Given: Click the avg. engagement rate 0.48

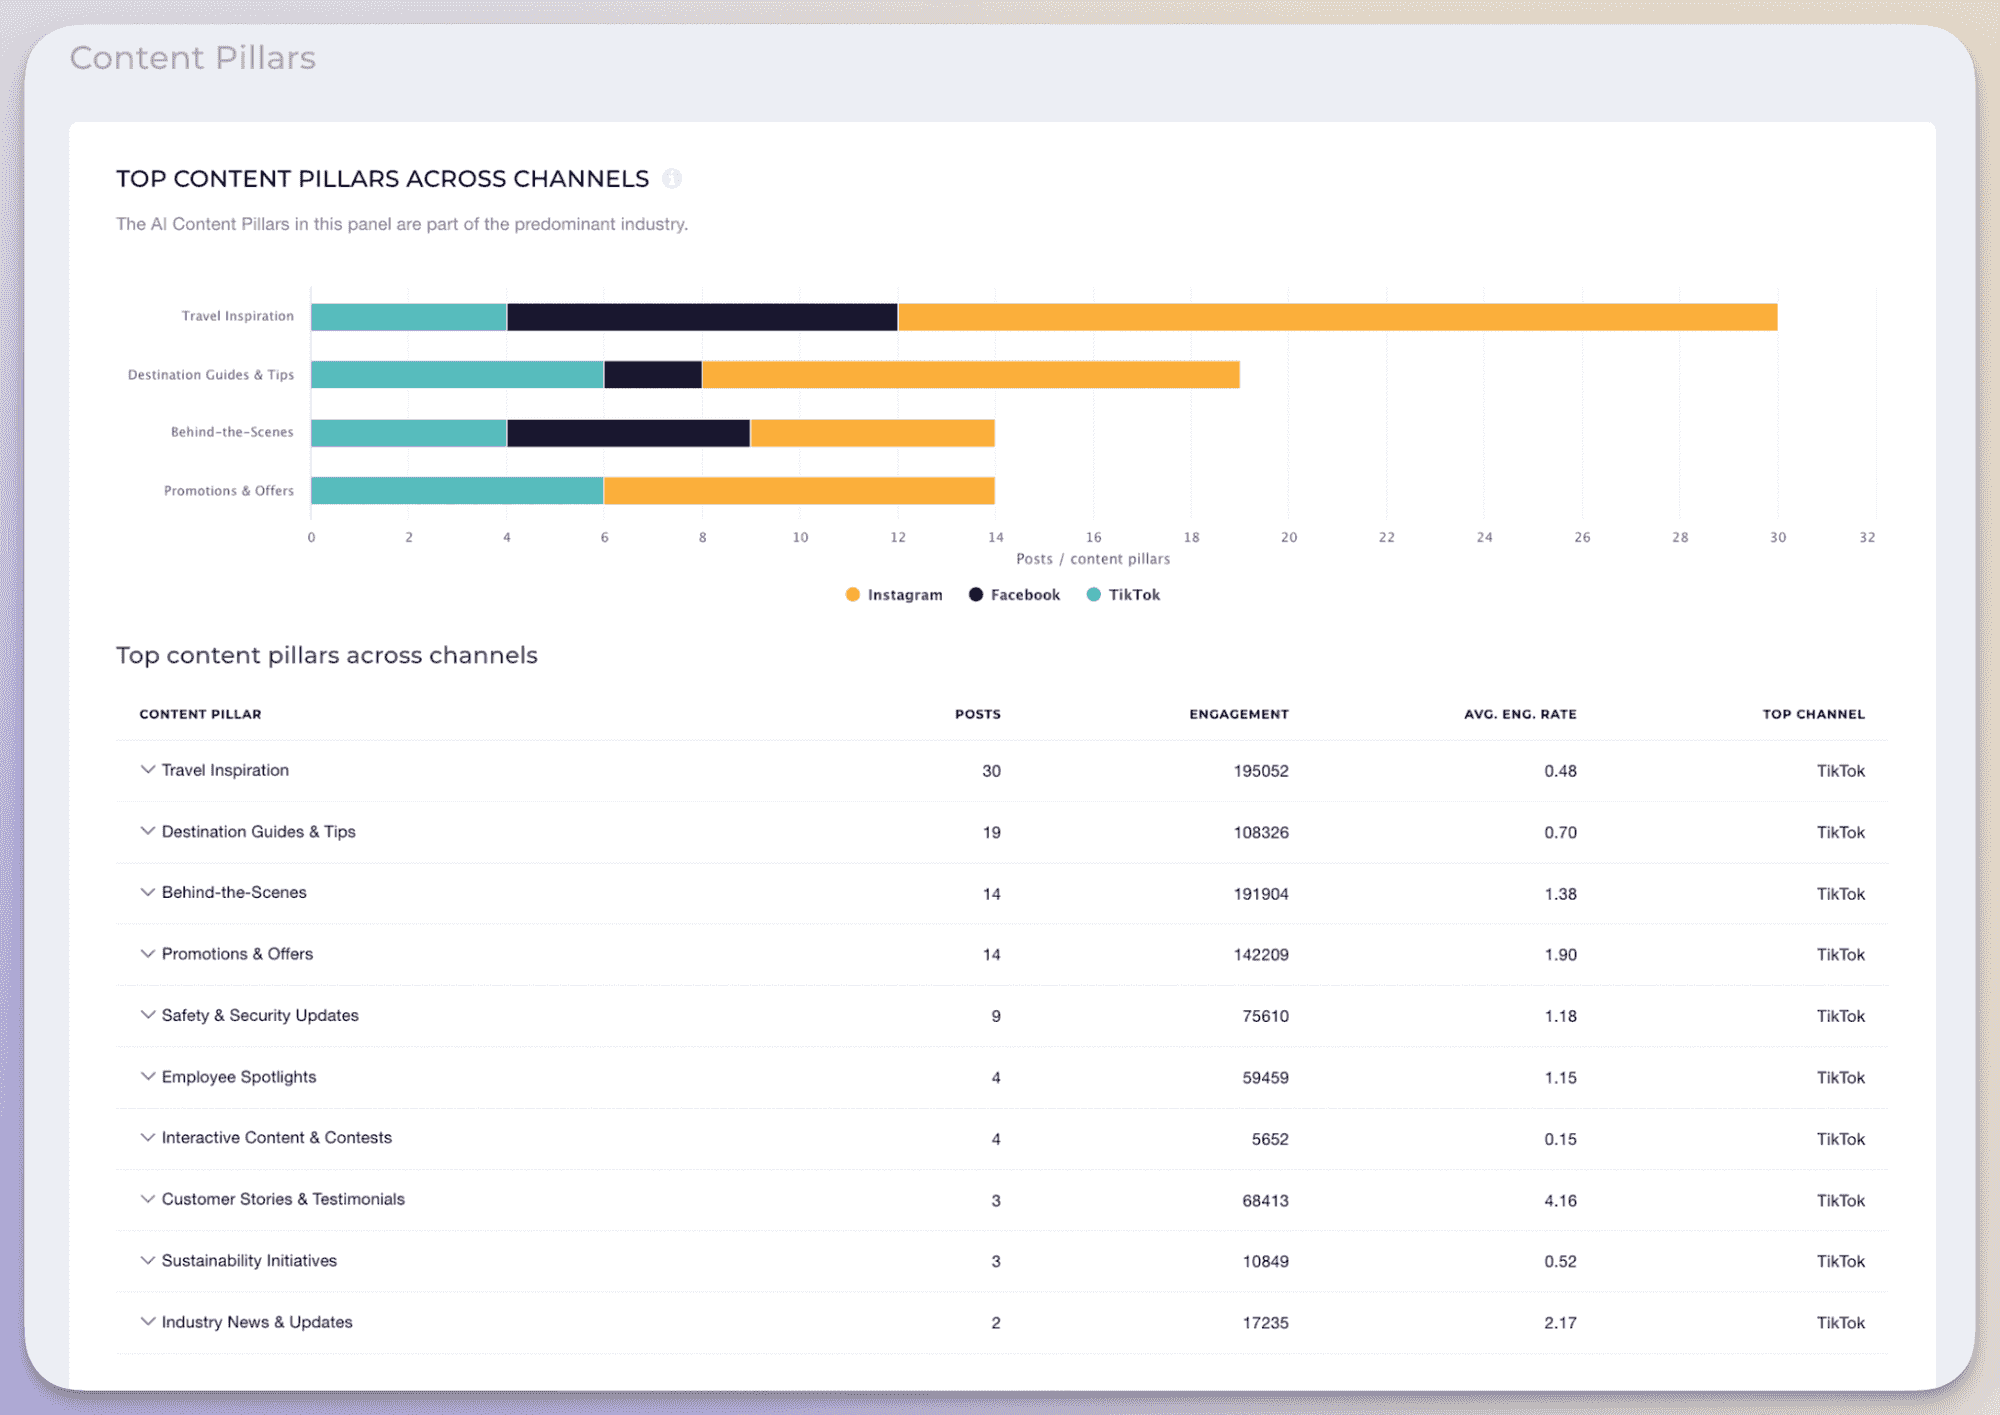Looking at the screenshot, I should (x=1560, y=771).
